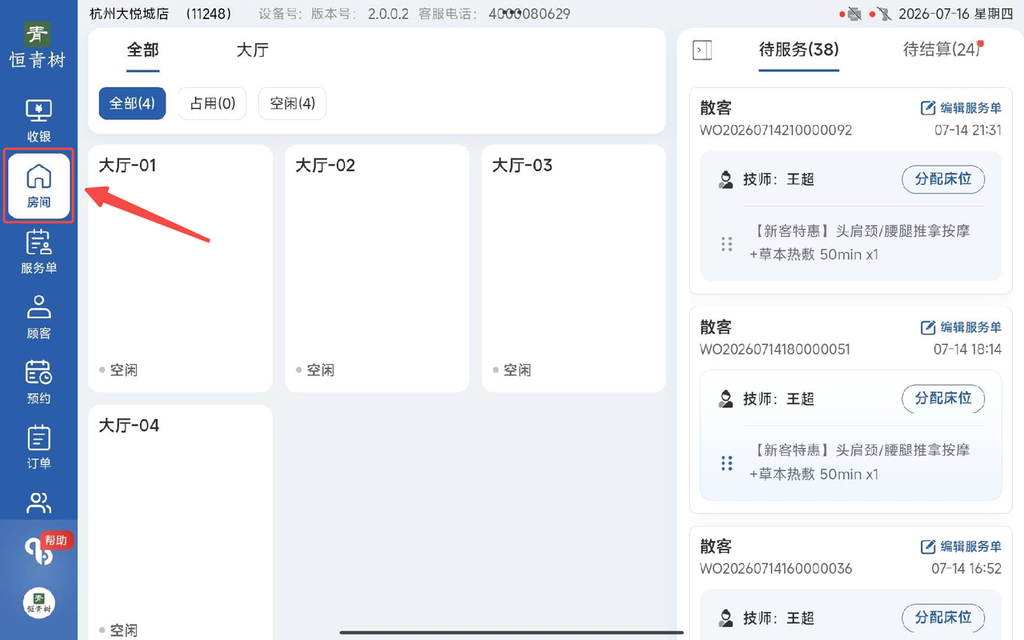Filter rooms by 全部(4)
Image resolution: width=1024 pixels, height=640 pixels.
point(132,103)
